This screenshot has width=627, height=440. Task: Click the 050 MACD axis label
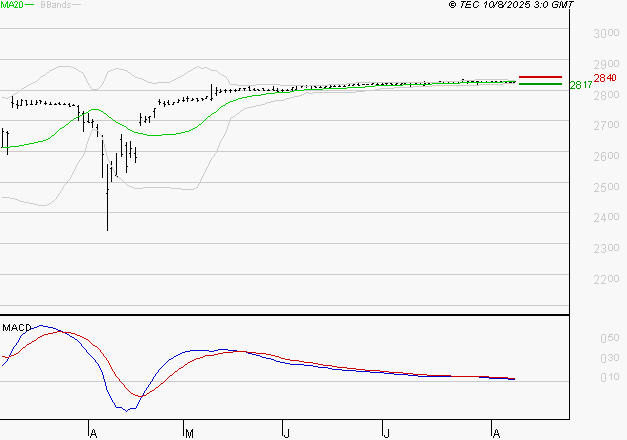[x=610, y=338]
